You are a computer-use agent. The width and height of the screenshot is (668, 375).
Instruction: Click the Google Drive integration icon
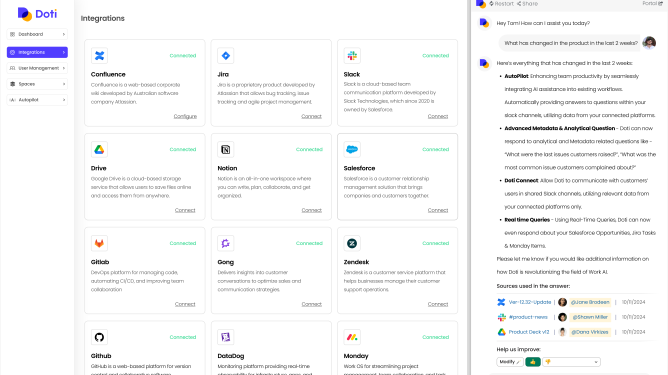99,150
